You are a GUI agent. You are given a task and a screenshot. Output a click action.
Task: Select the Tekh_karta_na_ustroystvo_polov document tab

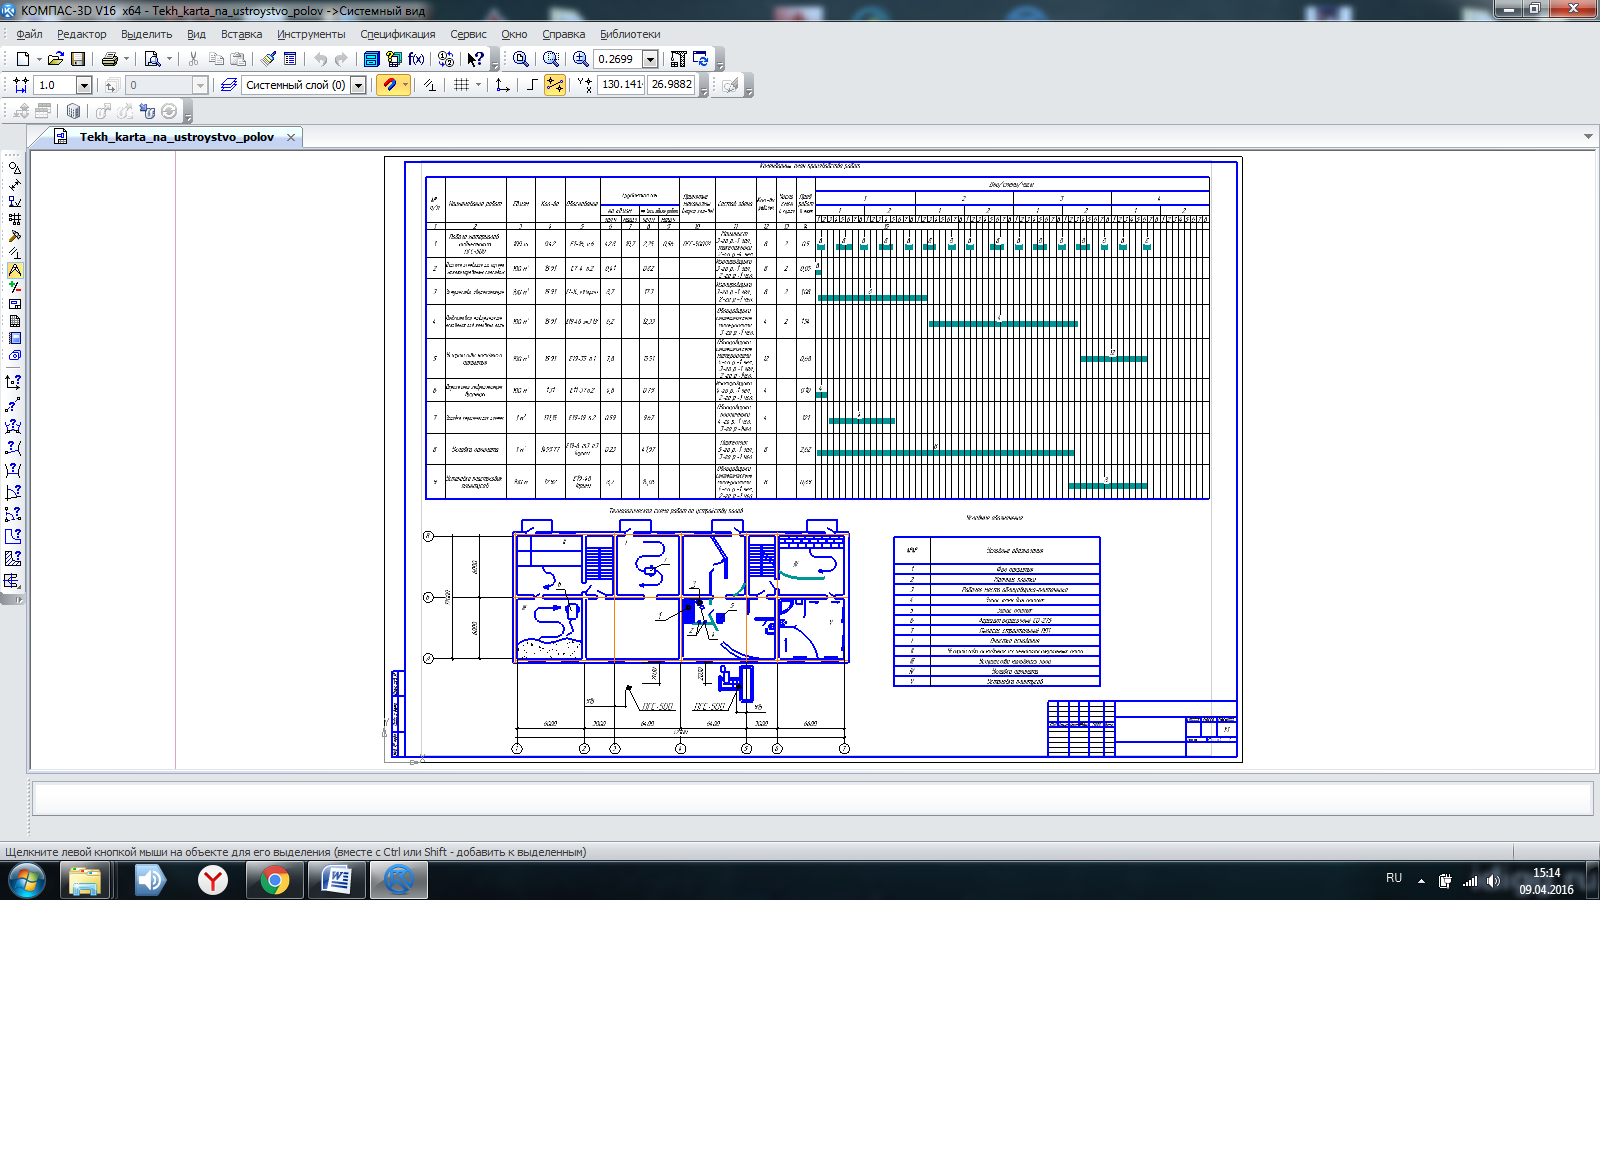[x=176, y=137]
